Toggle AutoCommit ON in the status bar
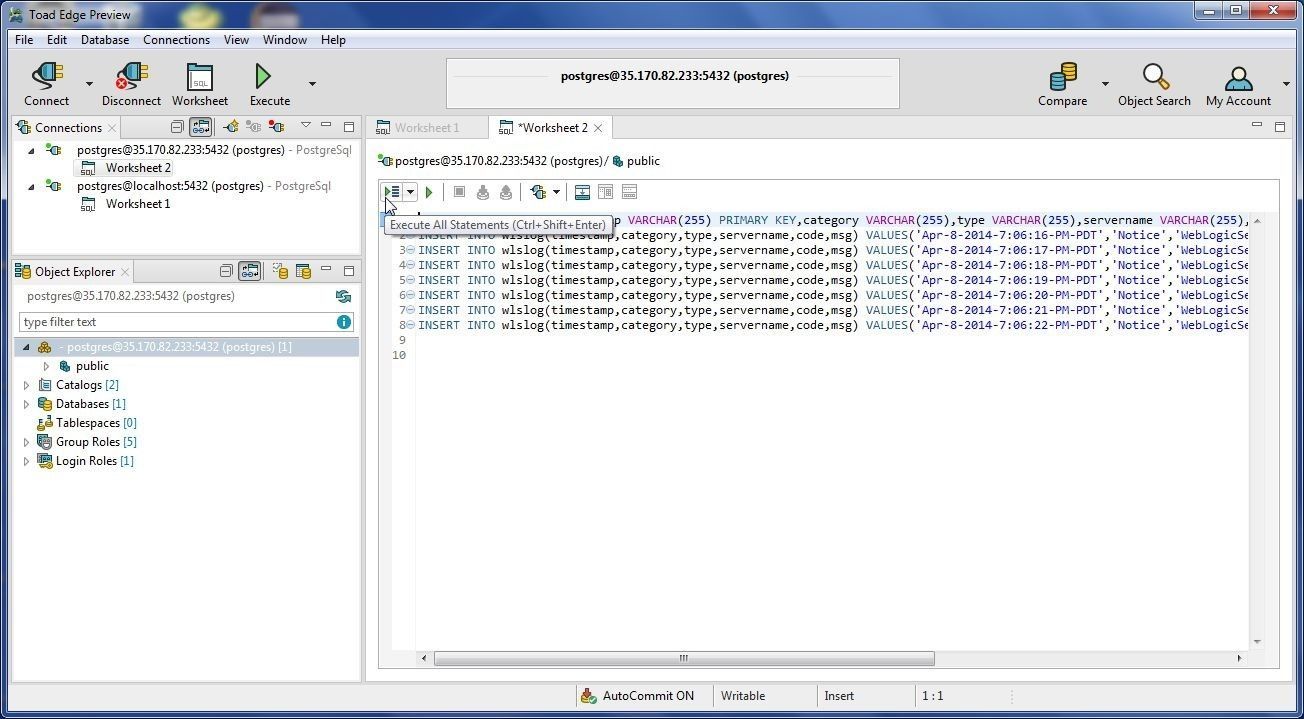Image resolution: width=1304 pixels, height=719 pixels. (x=636, y=696)
